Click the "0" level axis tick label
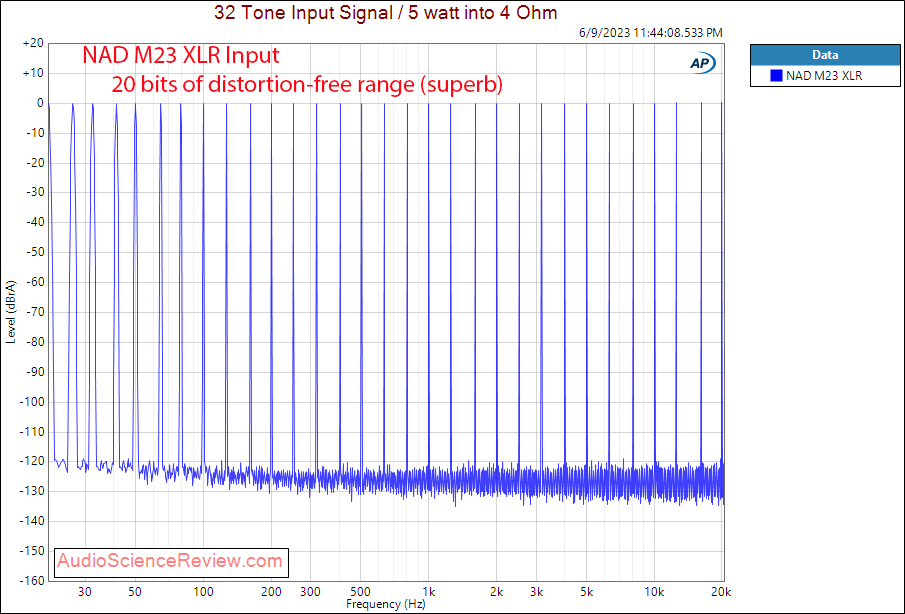The width and height of the screenshot is (905, 614). 40,103
